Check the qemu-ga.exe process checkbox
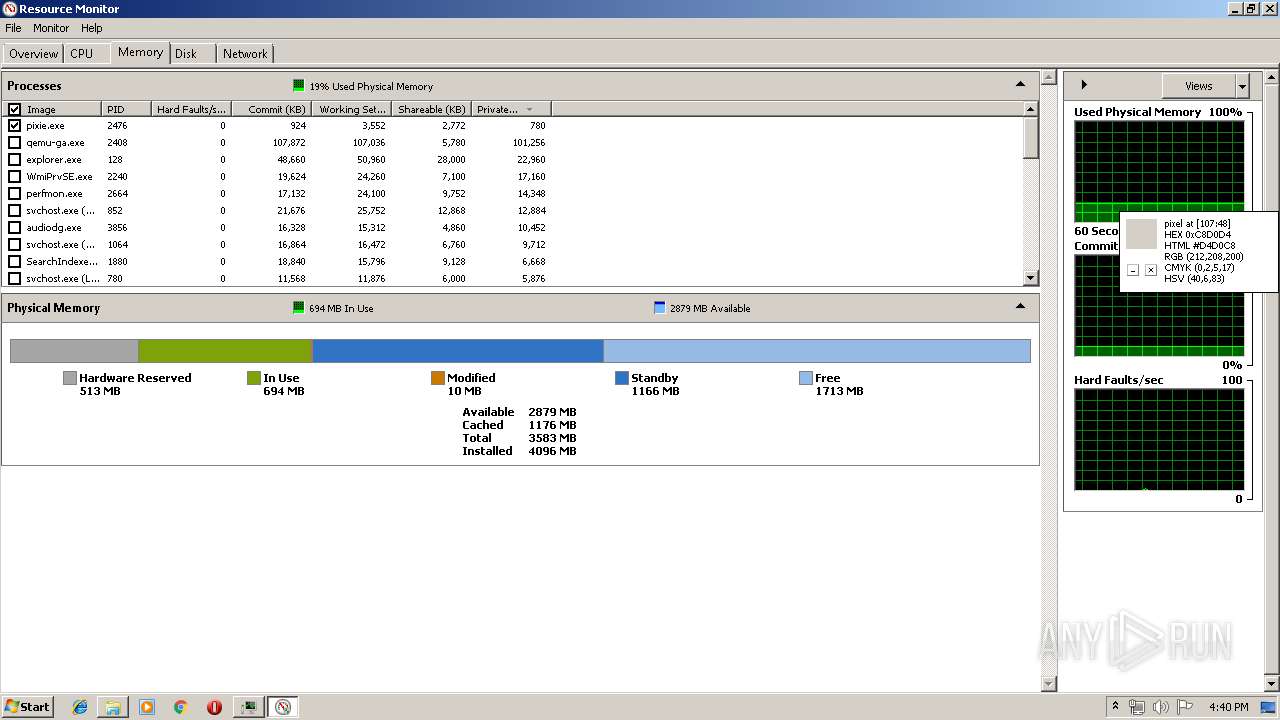 pos(14,143)
